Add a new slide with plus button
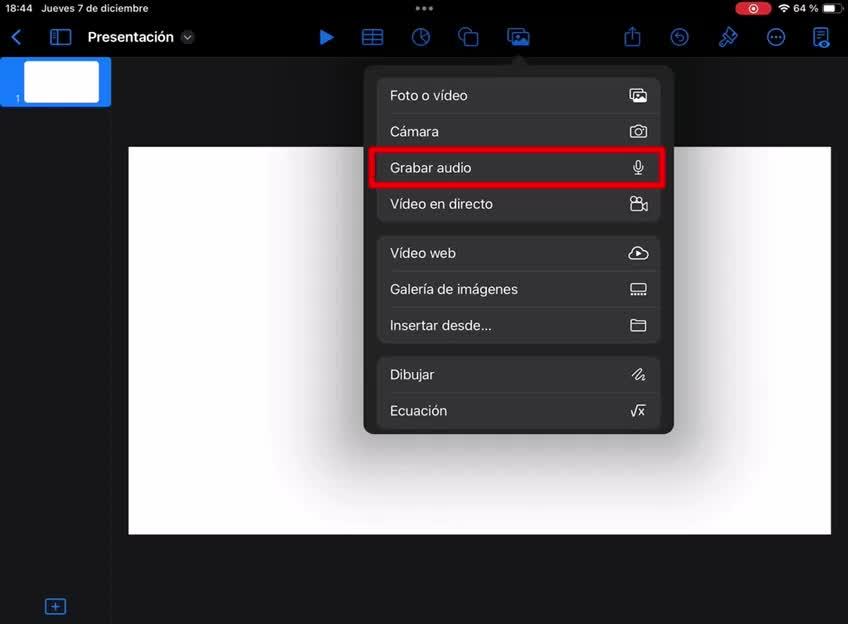This screenshot has width=848, height=624. point(55,606)
